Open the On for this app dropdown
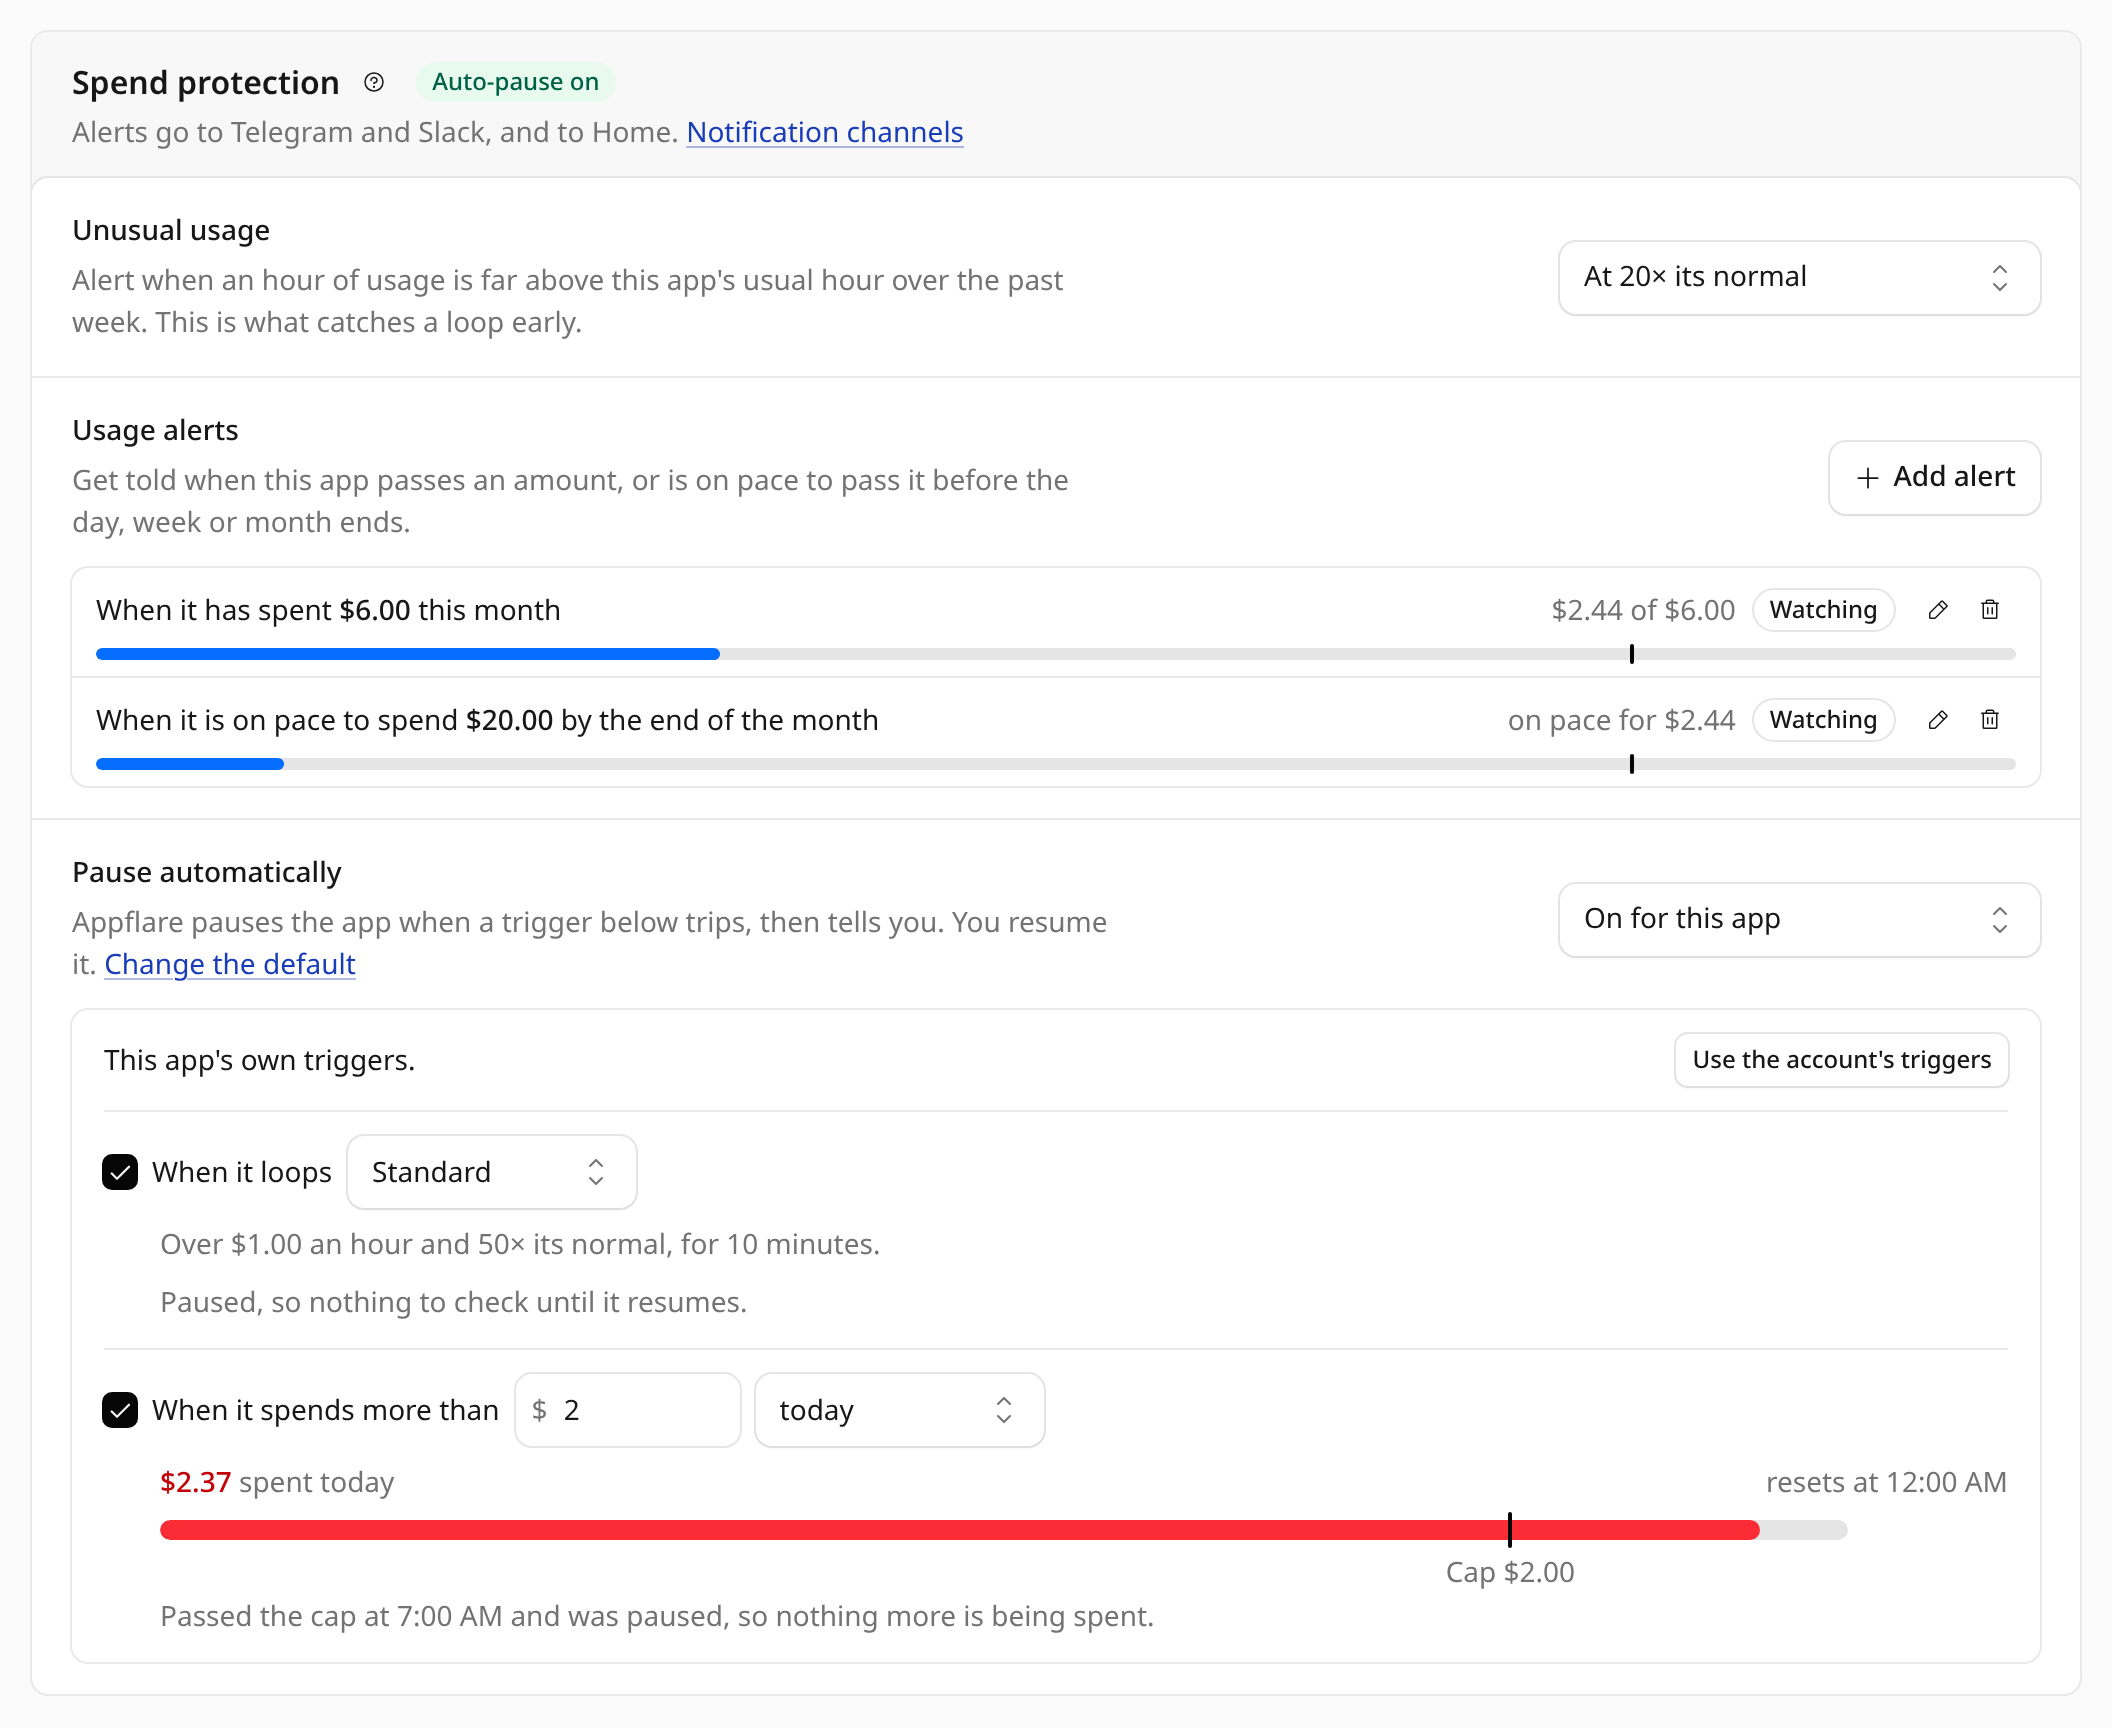2112x1728 pixels. pos(1799,919)
